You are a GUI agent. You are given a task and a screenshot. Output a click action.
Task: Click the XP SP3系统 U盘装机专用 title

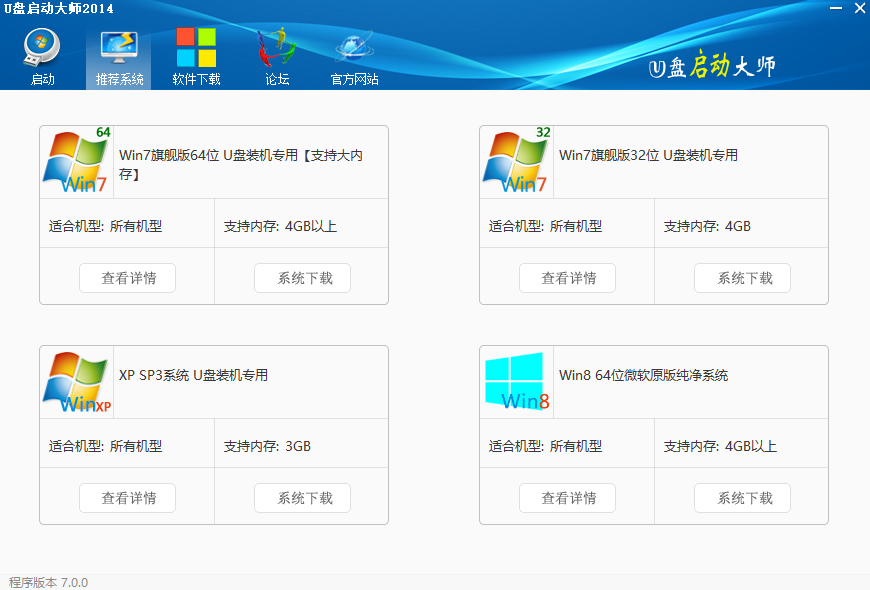[x=193, y=375]
